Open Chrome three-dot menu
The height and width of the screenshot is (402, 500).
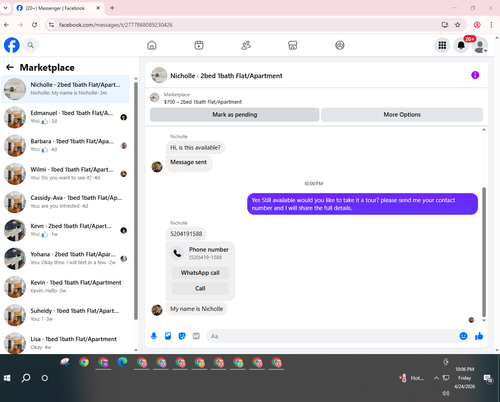click(491, 25)
